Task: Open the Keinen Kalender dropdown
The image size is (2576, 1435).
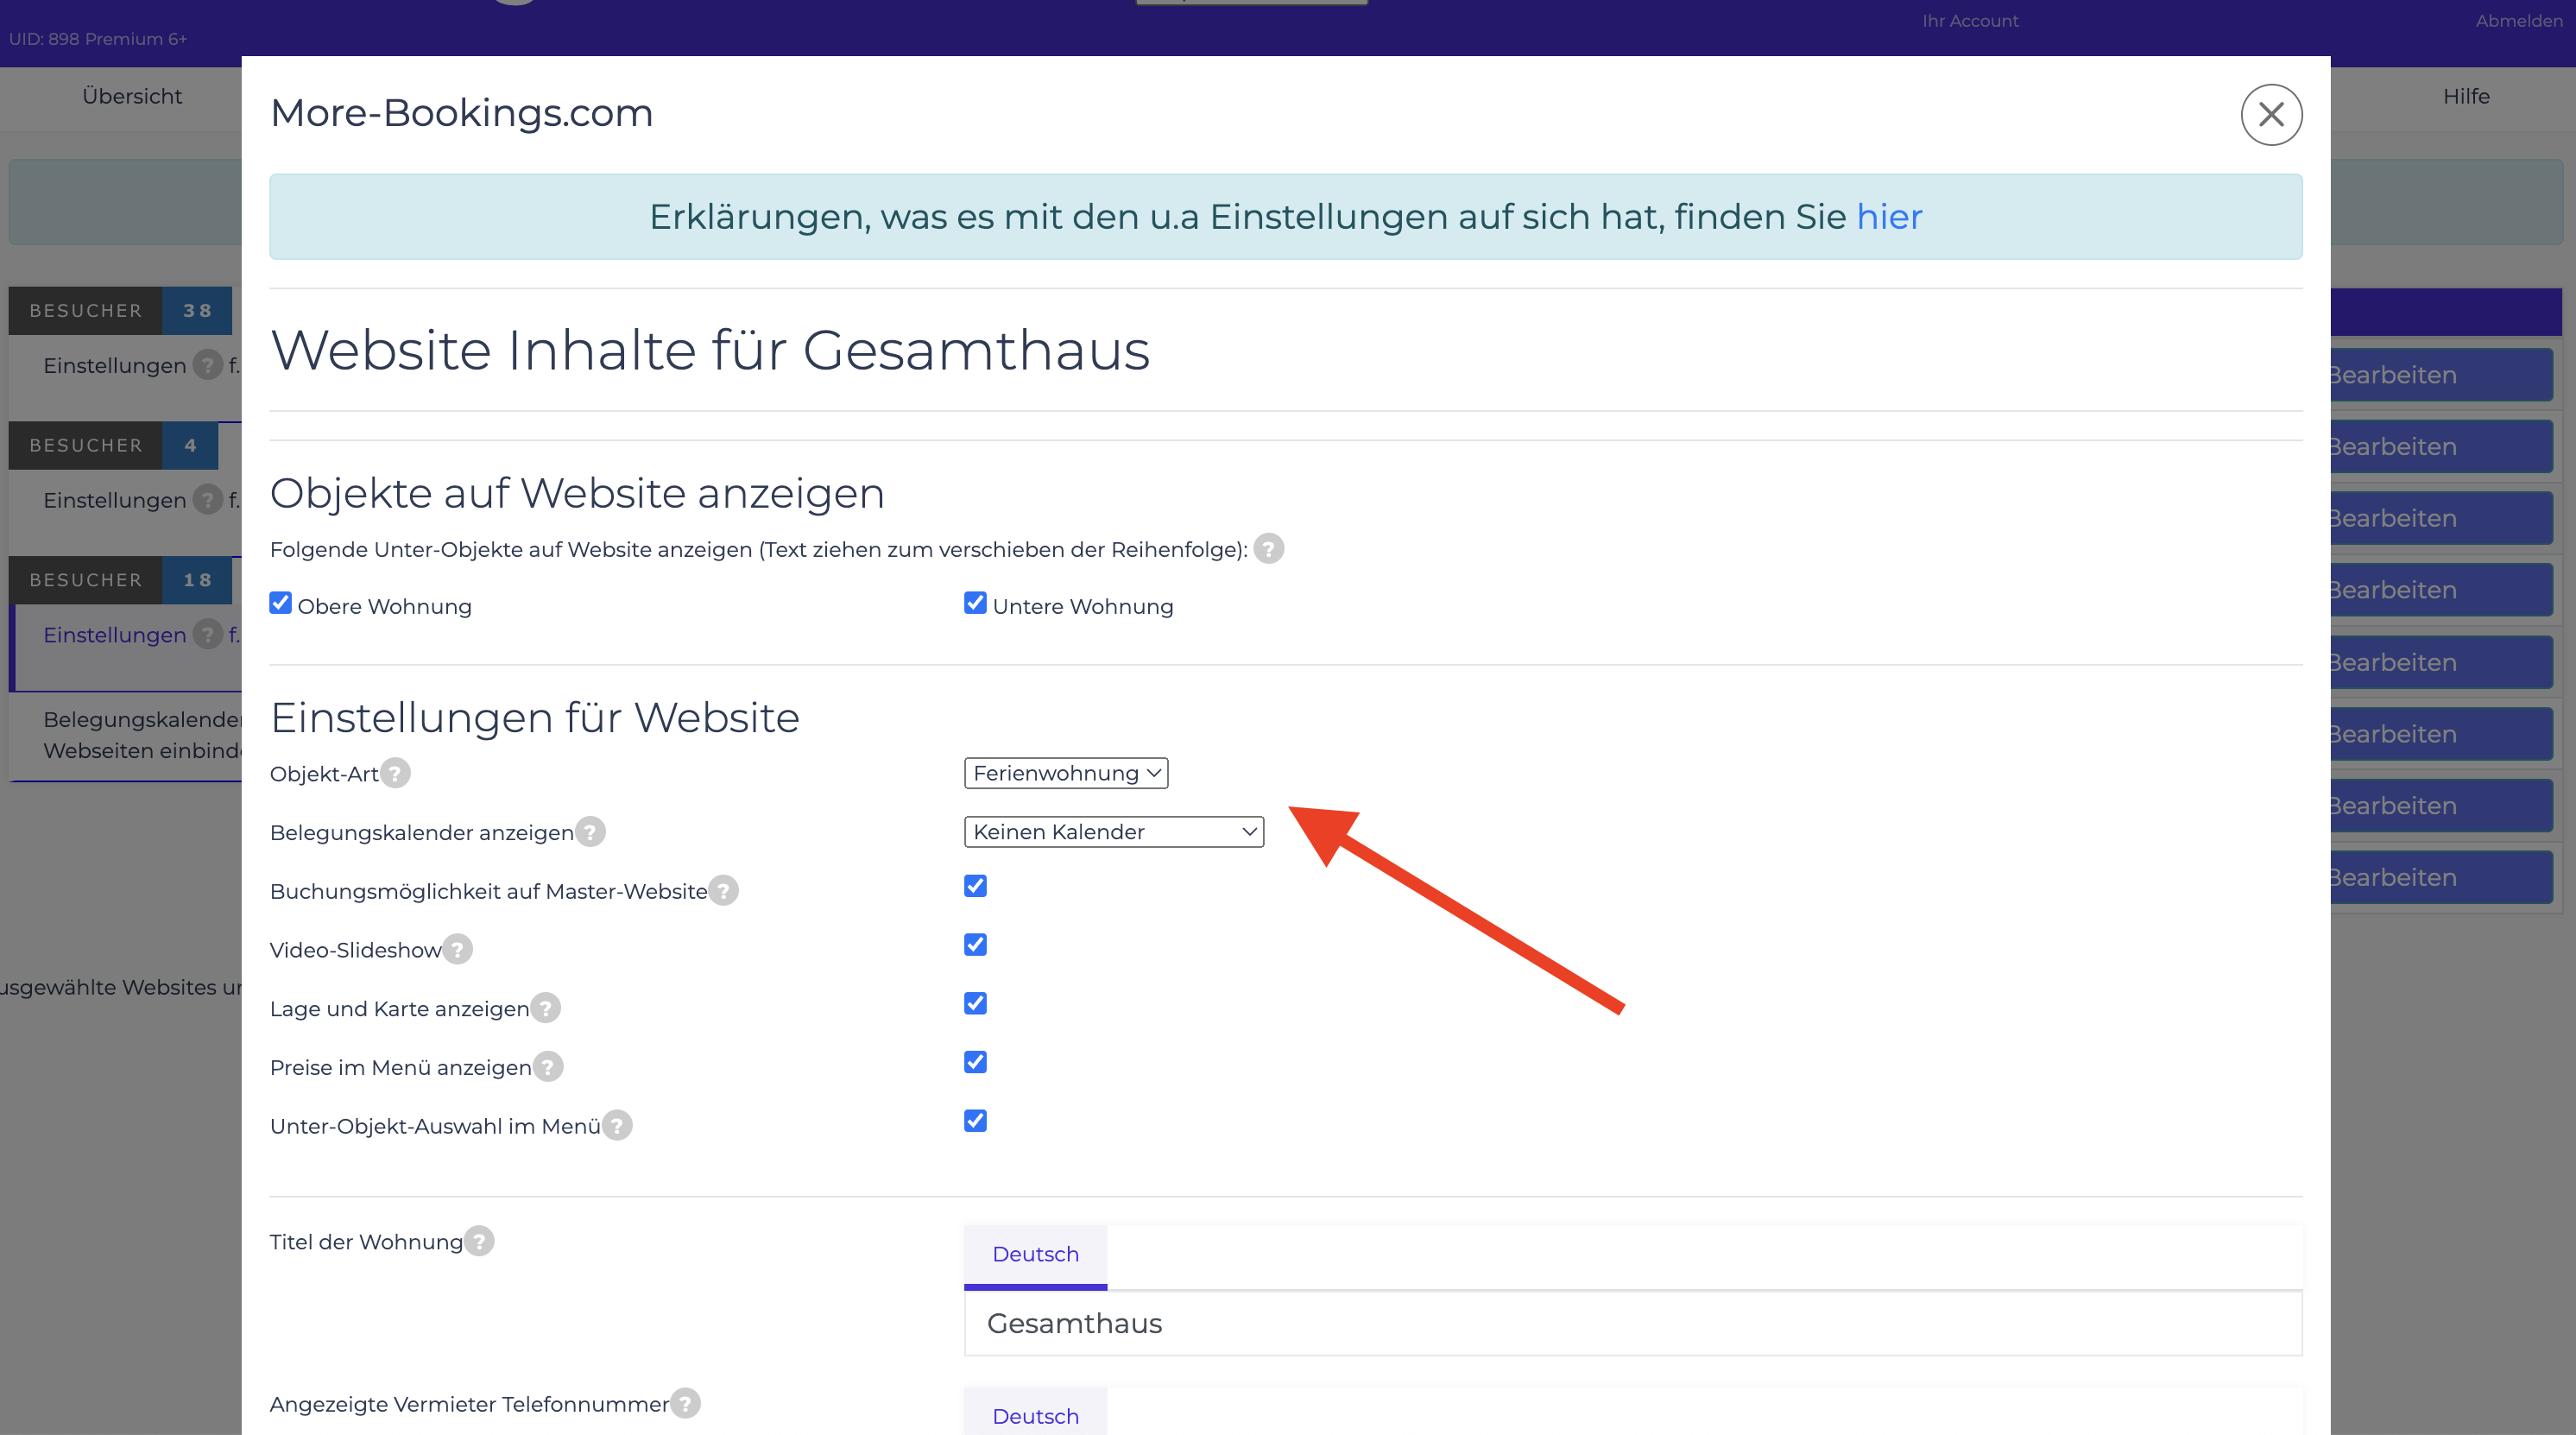Action: pyautogui.click(x=1114, y=832)
